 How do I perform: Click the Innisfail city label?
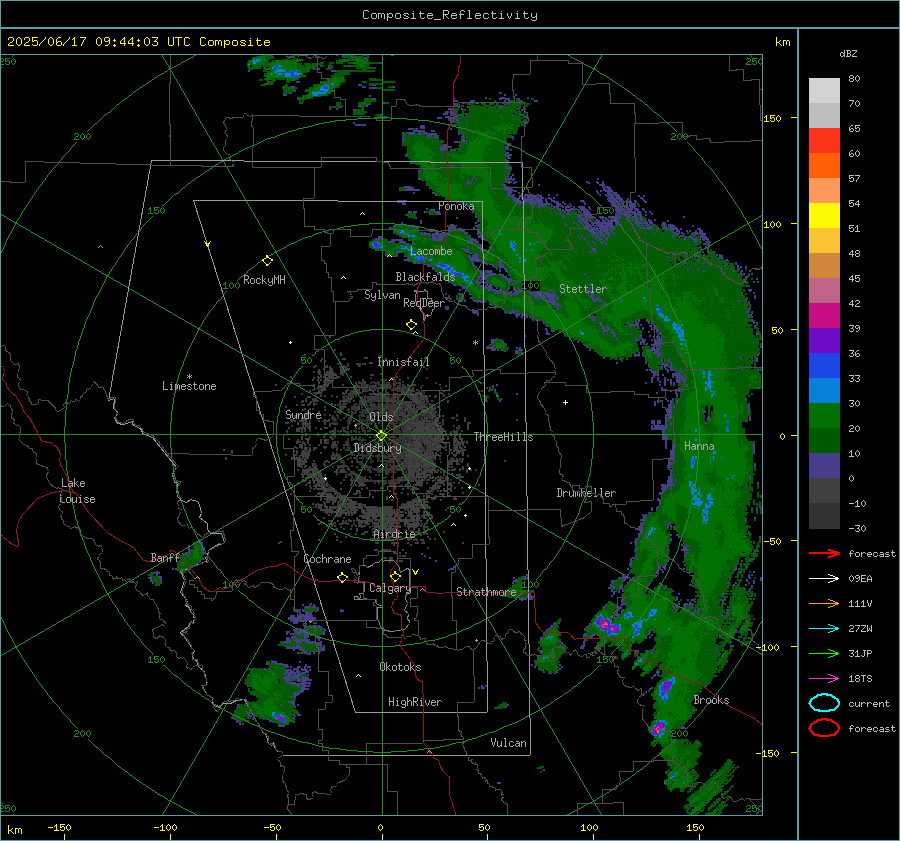(x=403, y=362)
